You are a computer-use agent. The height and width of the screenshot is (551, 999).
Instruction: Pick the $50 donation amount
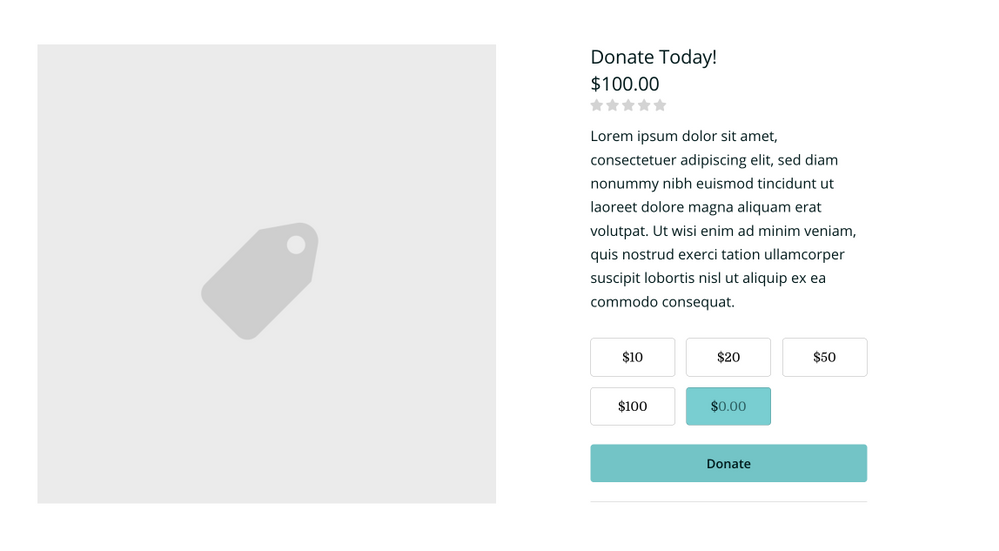tap(824, 357)
